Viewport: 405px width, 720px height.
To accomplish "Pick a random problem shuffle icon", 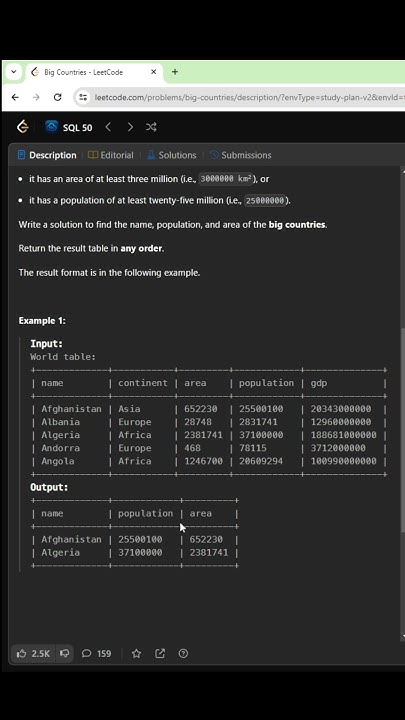I will pos(151,127).
